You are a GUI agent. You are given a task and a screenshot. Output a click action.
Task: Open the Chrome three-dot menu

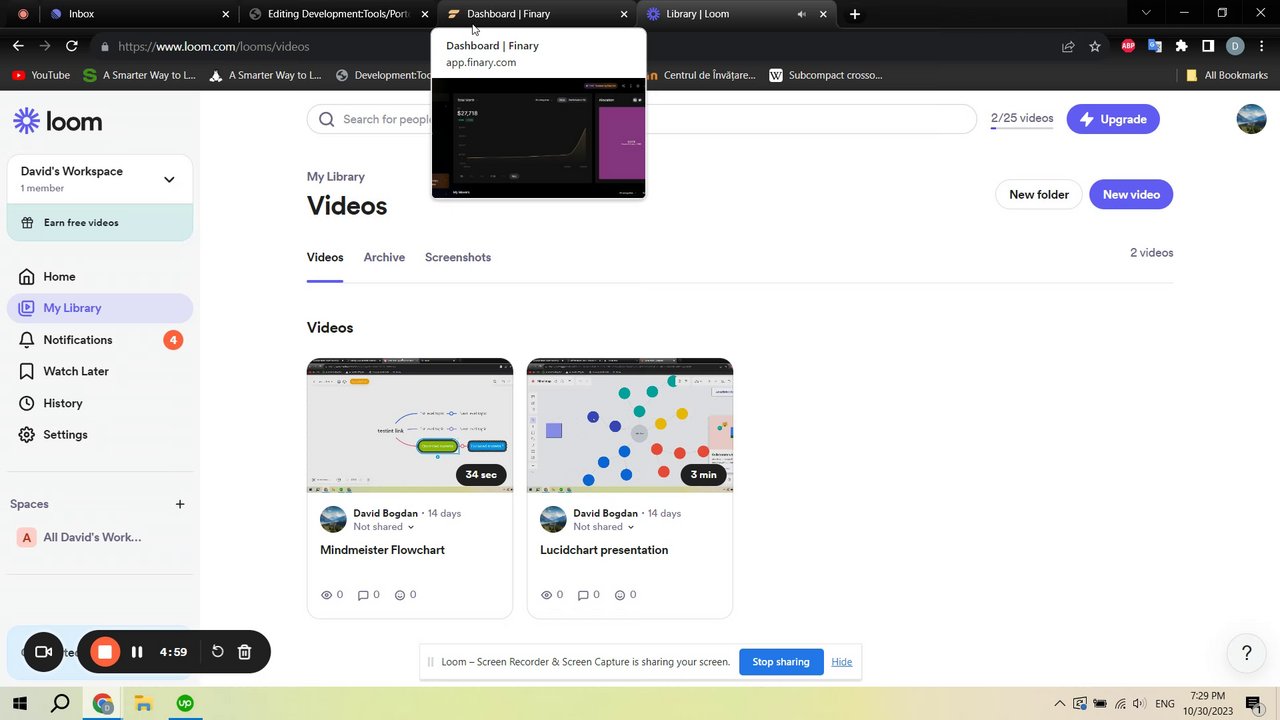coord(1262,46)
